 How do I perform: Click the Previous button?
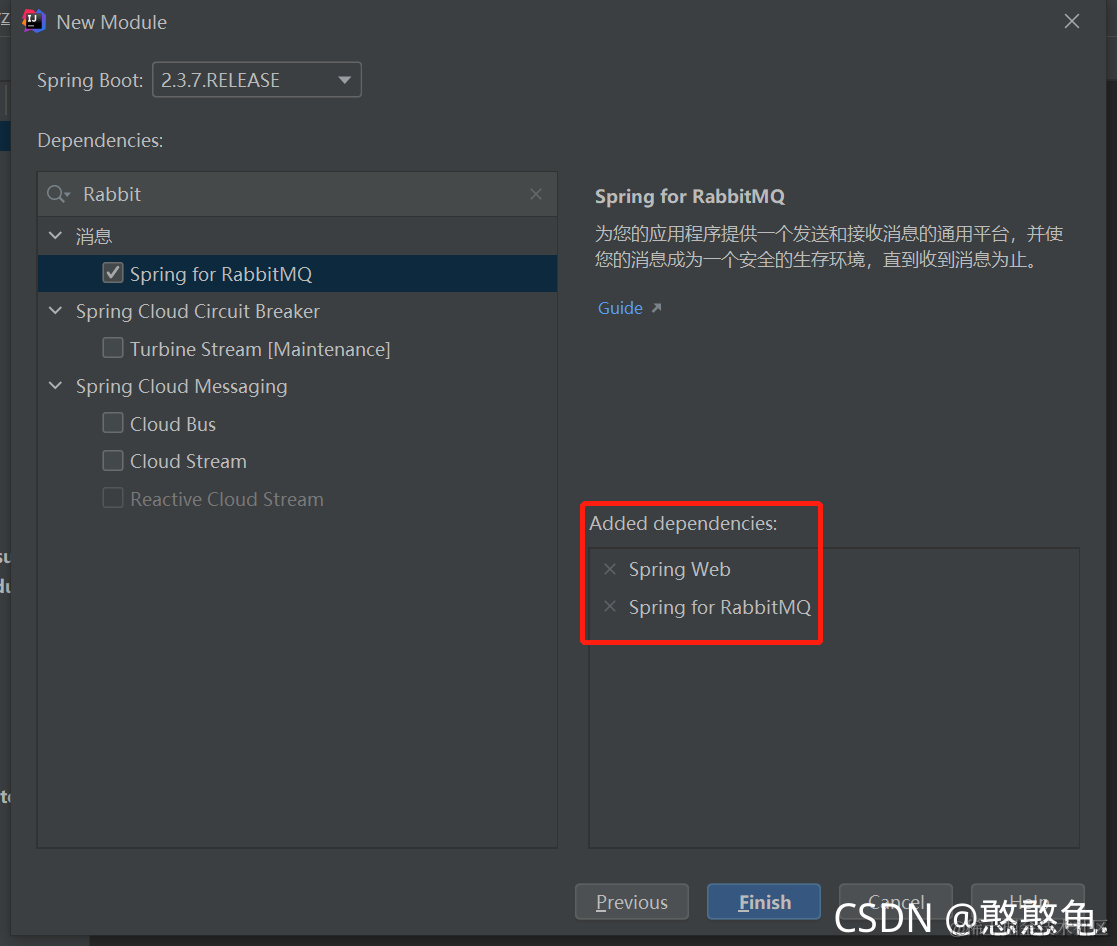coord(632,902)
